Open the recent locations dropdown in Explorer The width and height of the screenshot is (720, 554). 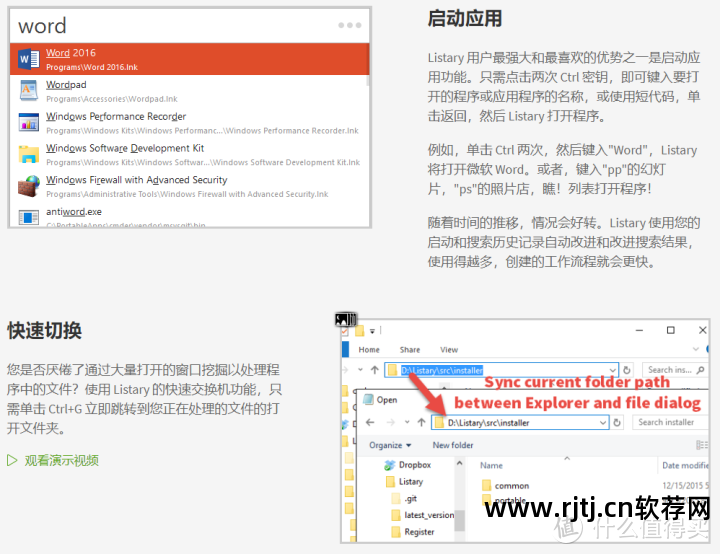pos(360,370)
